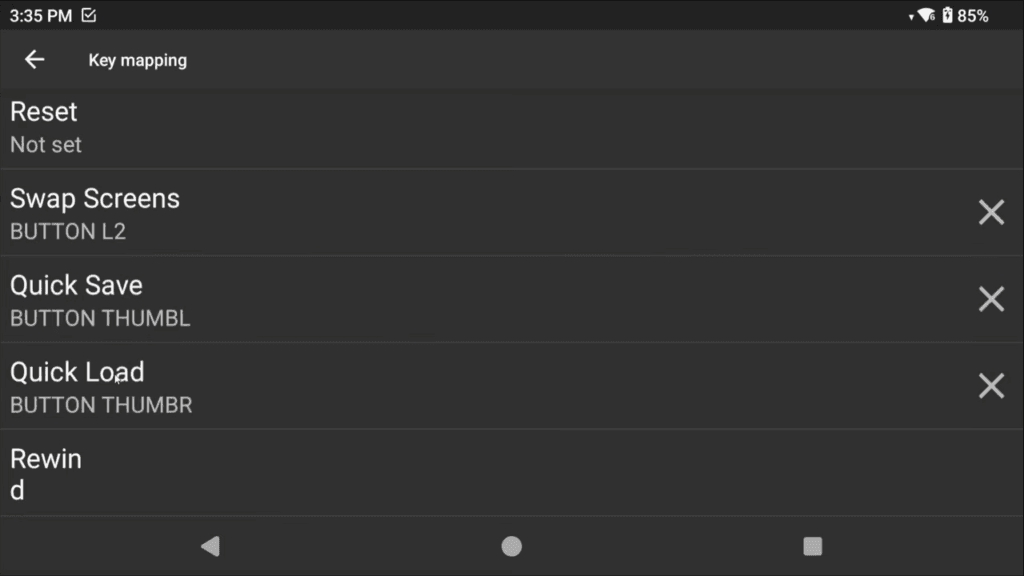Tap Quick Save to remap its key
The height and width of the screenshot is (576, 1024).
point(400,299)
